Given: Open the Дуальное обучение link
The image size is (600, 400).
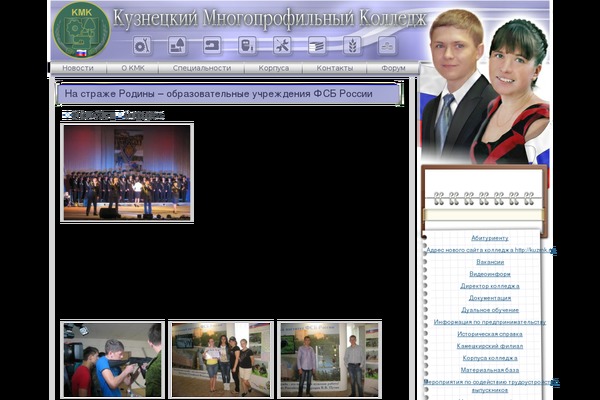Looking at the screenshot, I should tap(490, 310).
